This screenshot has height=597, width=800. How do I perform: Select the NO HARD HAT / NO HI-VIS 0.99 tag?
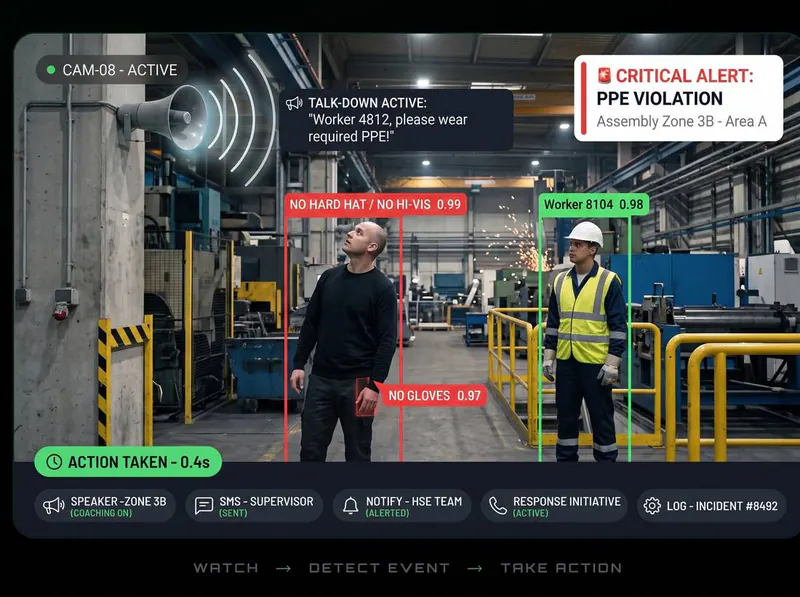(x=375, y=205)
